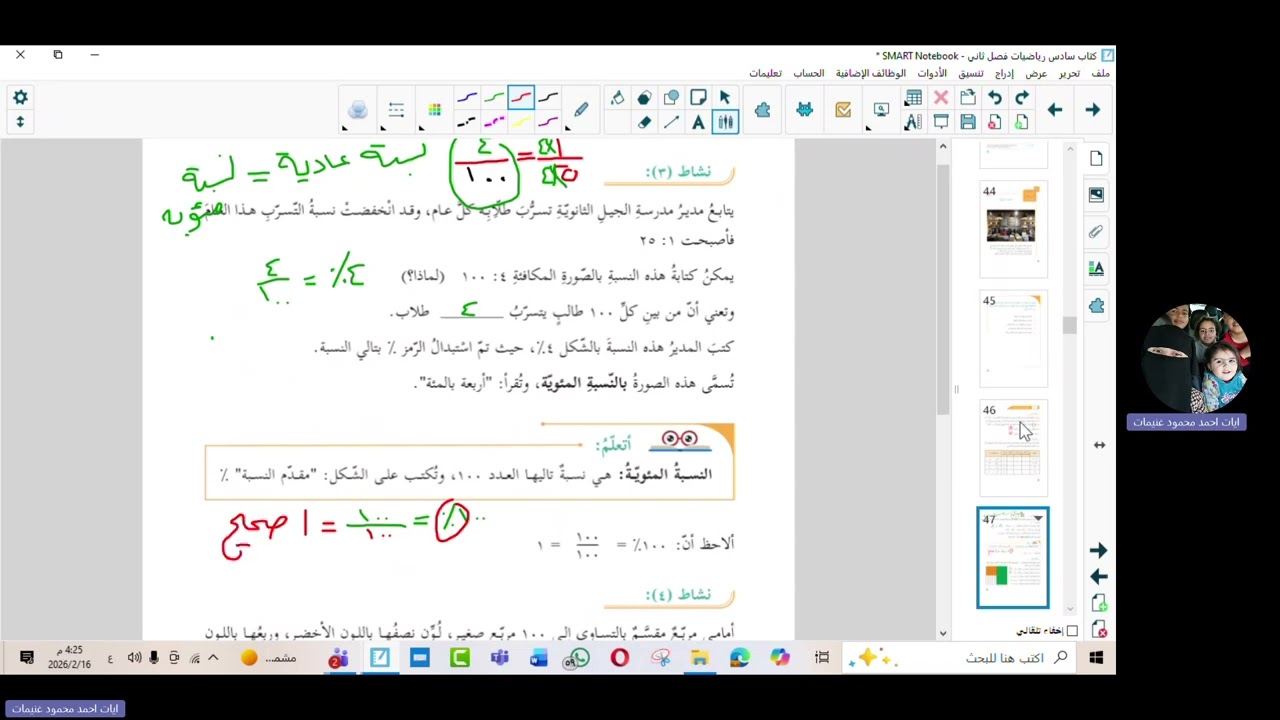Select the Text tool

point(698,122)
